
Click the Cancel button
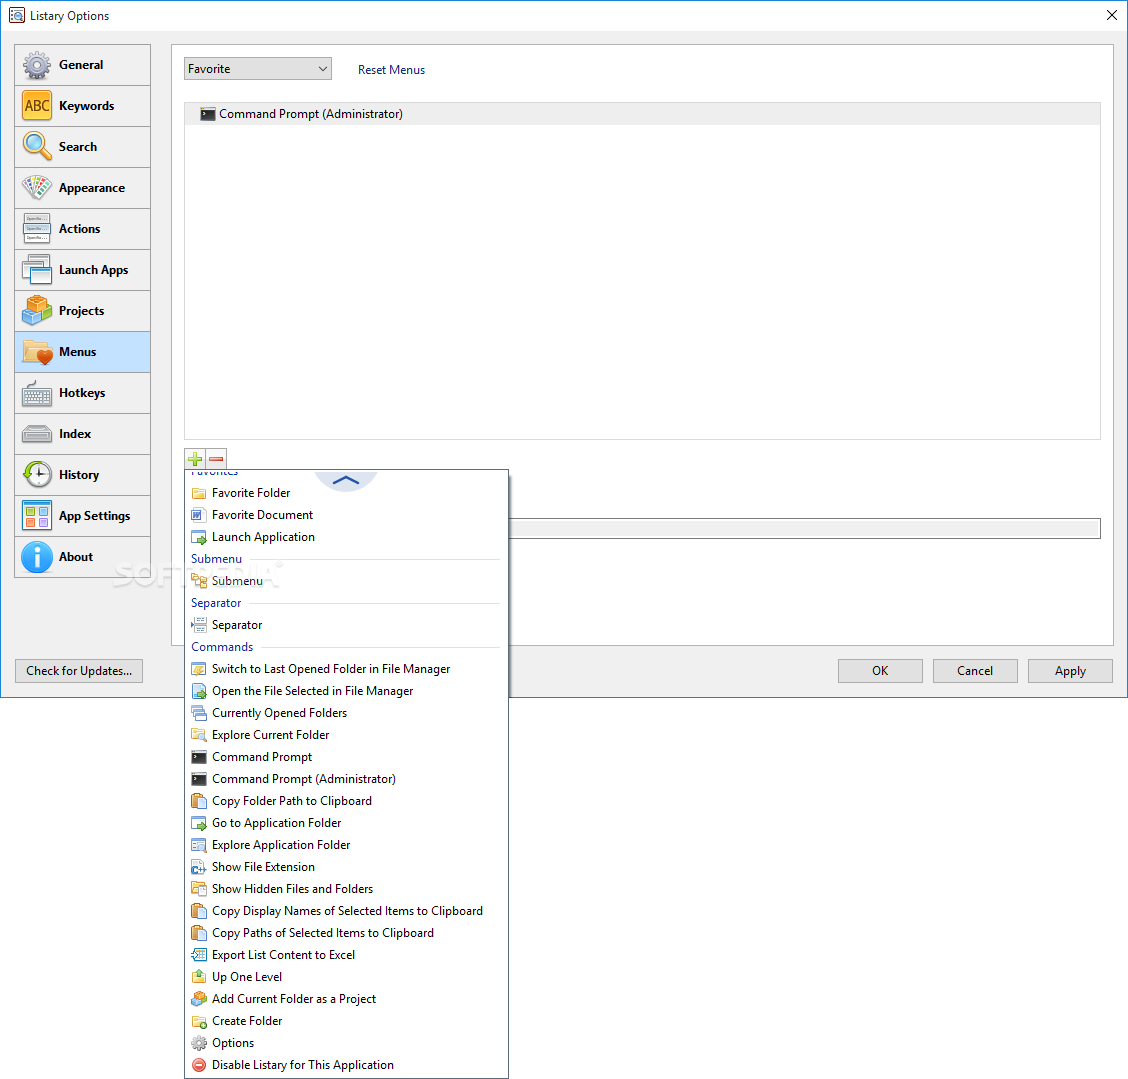(x=975, y=671)
